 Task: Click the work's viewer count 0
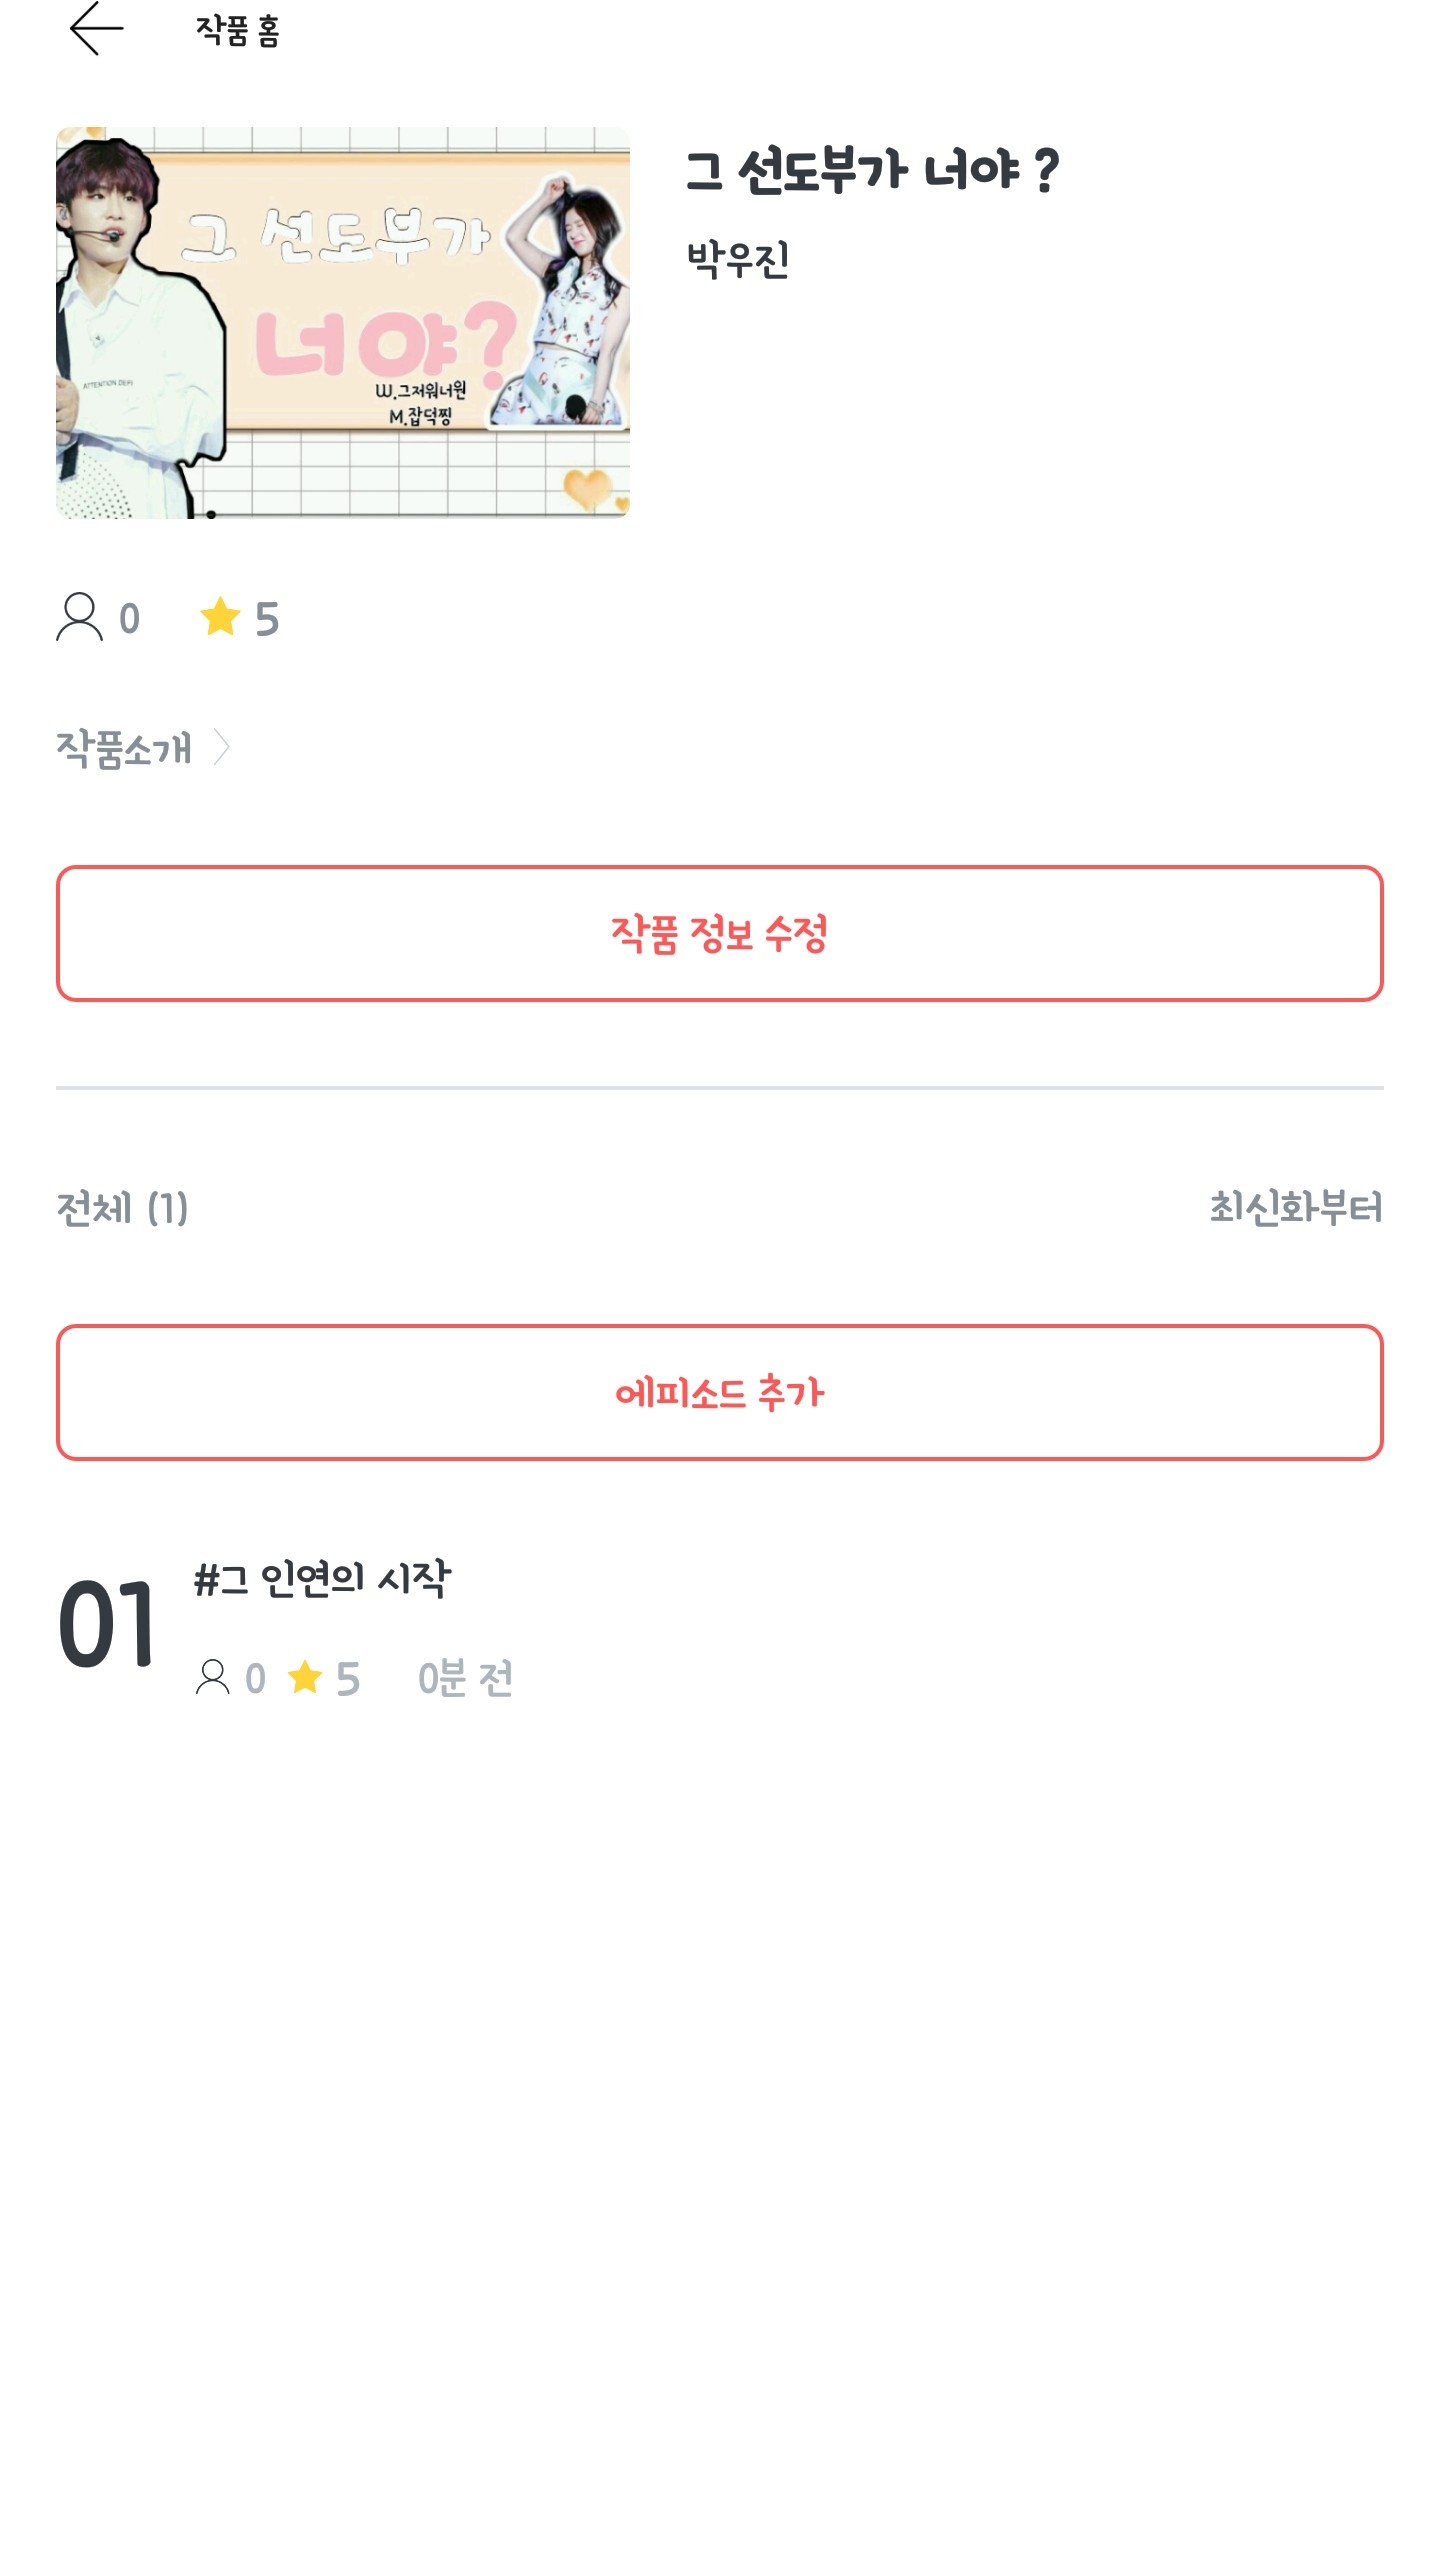point(130,619)
